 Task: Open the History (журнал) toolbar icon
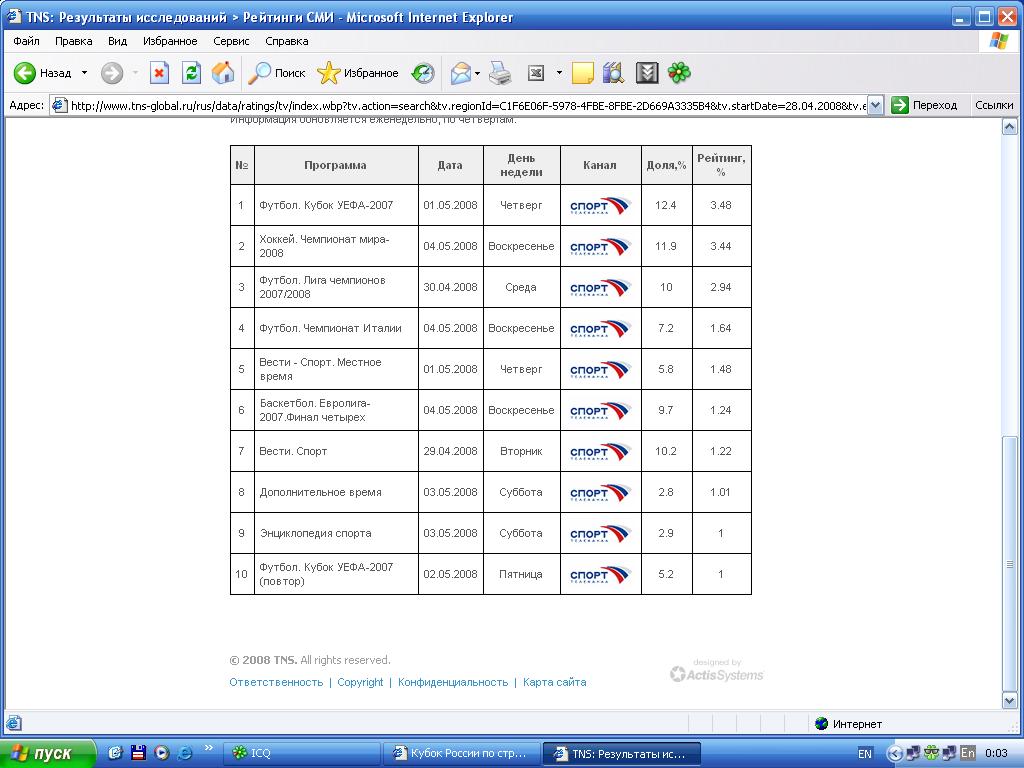click(423, 73)
